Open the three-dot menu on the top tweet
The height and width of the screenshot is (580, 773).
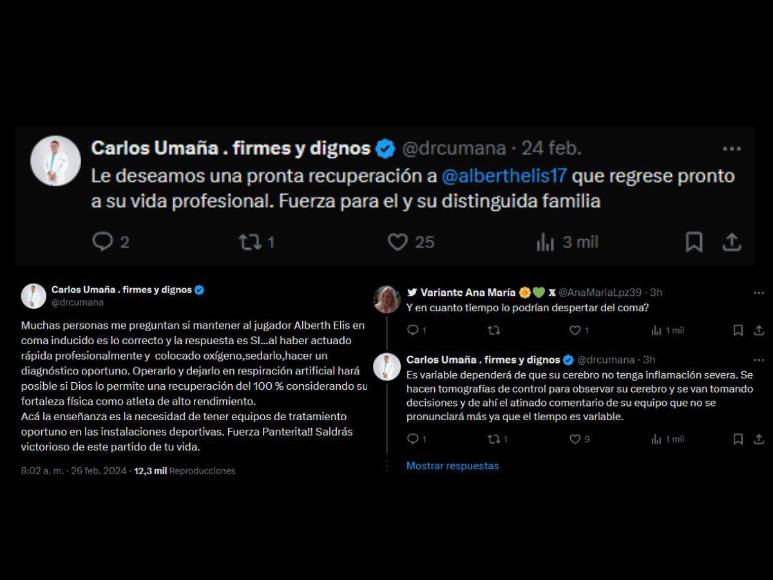click(x=732, y=149)
